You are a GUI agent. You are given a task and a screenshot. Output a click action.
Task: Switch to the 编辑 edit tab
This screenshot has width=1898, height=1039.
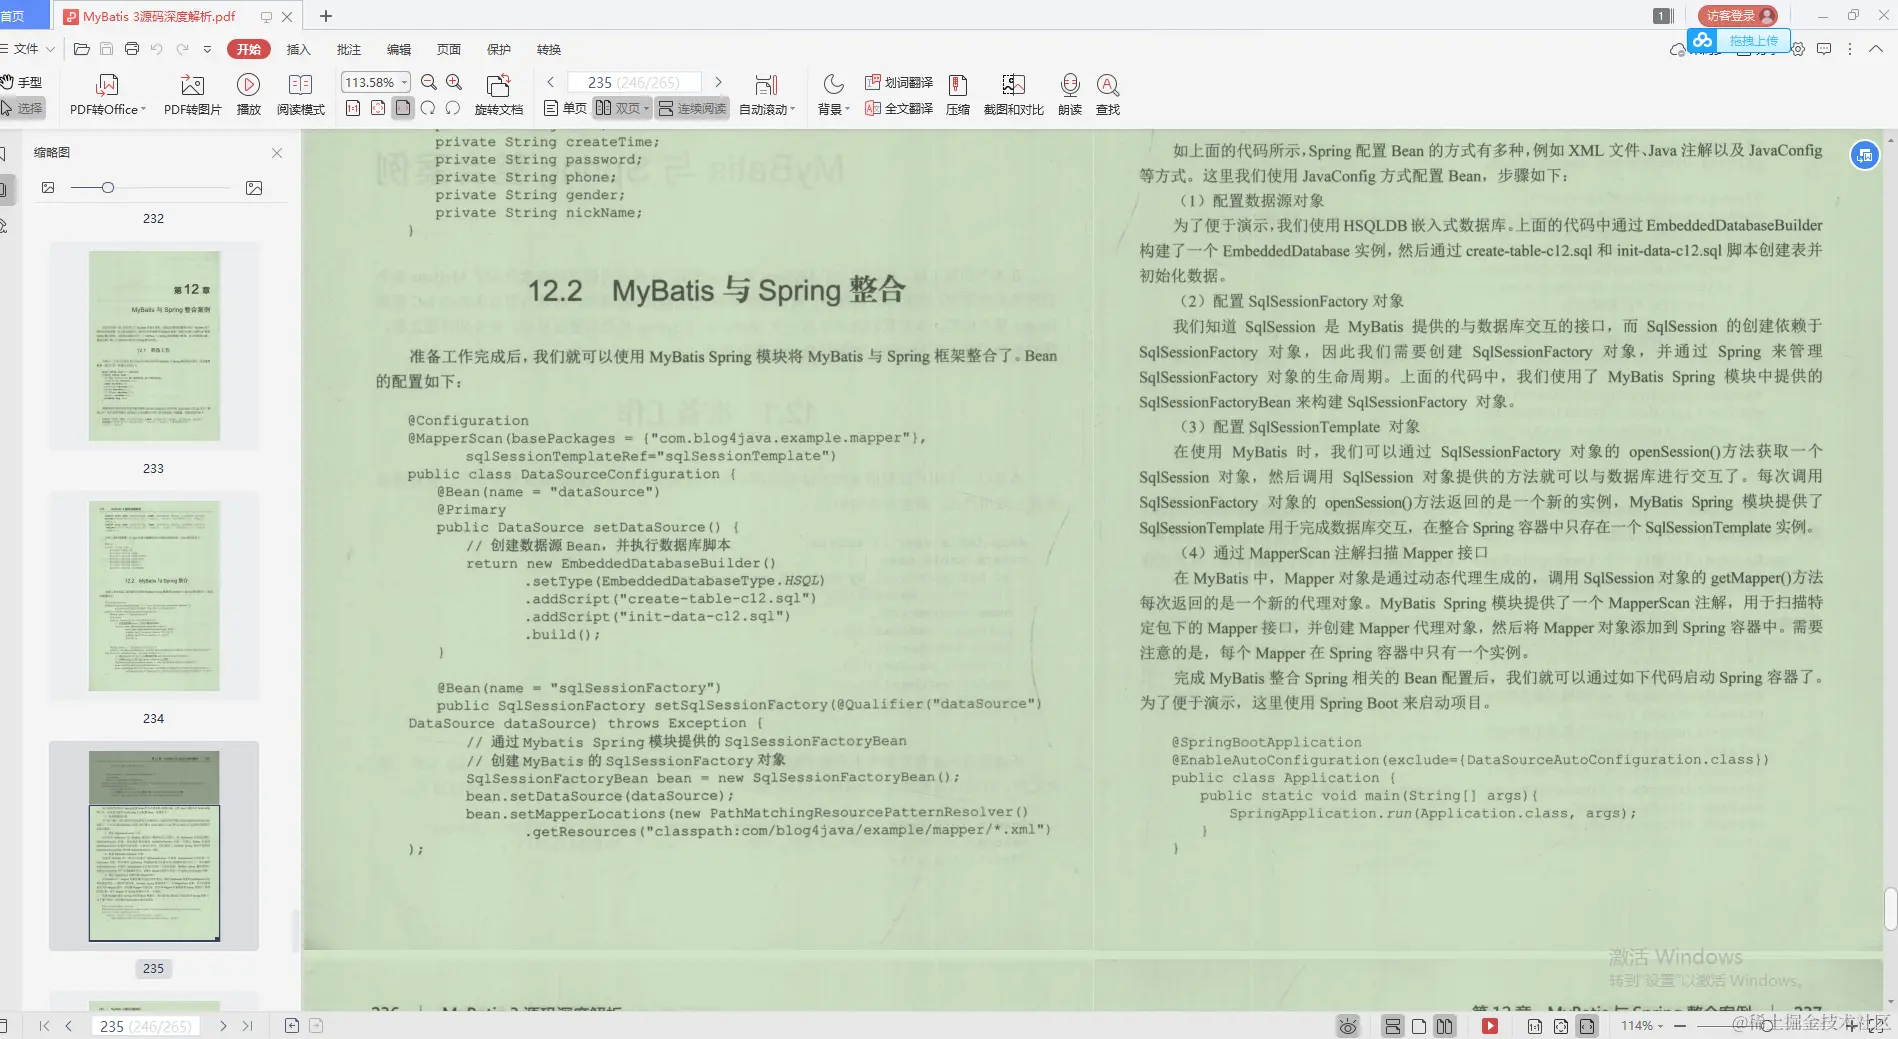pyautogui.click(x=398, y=49)
